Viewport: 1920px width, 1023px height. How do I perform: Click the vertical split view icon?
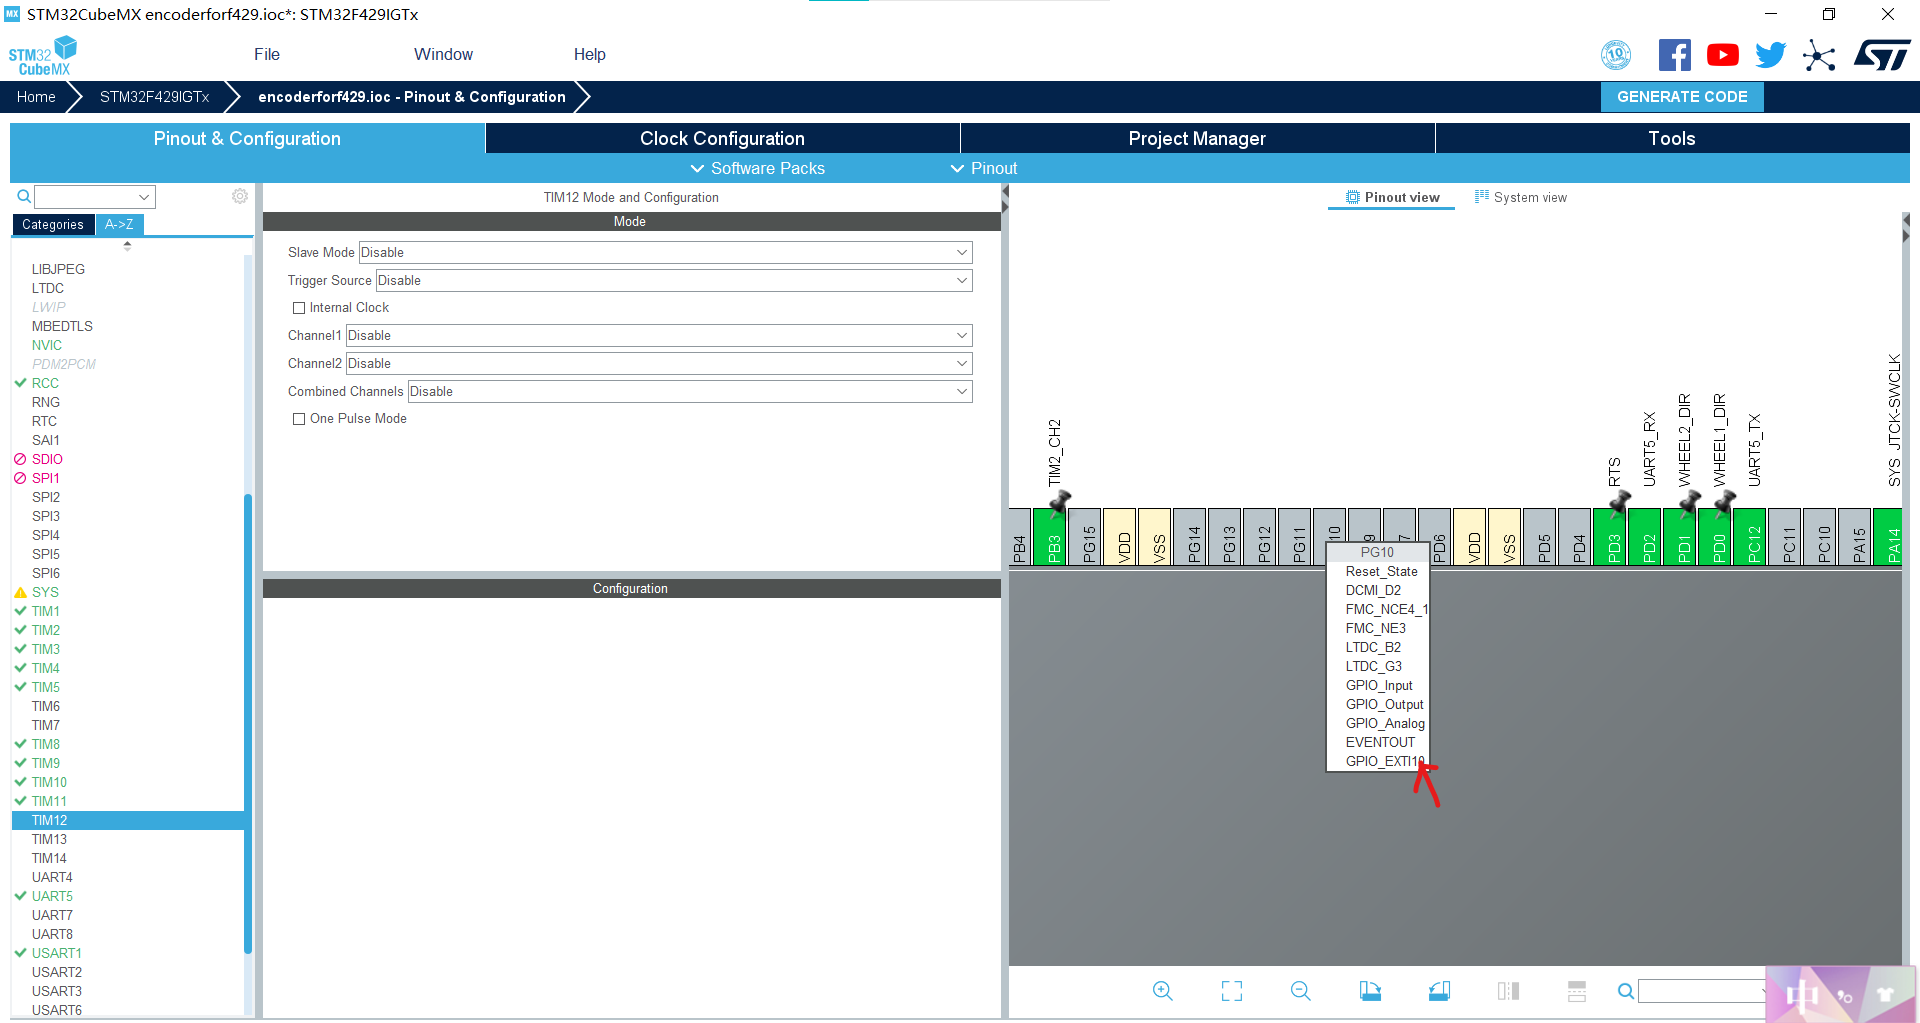click(x=1508, y=991)
